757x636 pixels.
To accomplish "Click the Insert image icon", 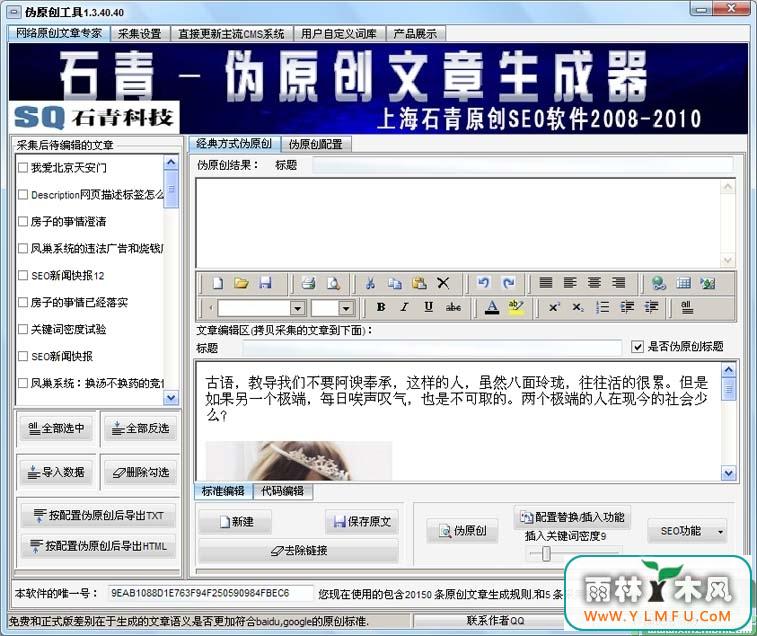I will pyautogui.click(x=708, y=283).
